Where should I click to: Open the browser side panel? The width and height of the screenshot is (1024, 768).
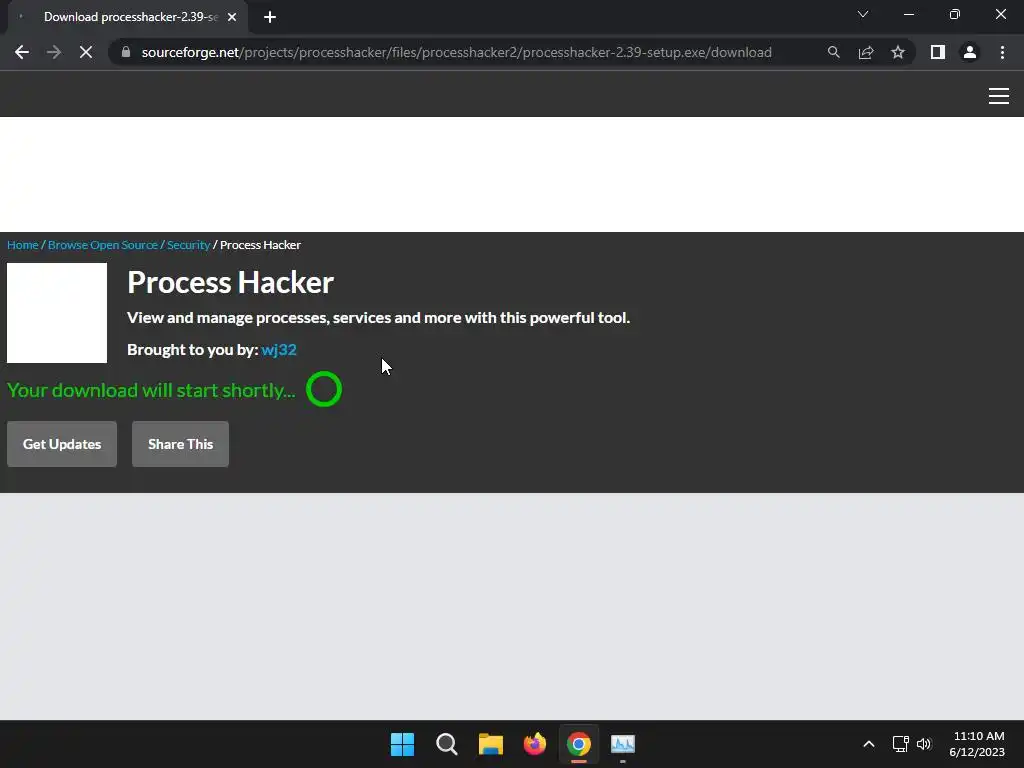tap(938, 52)
